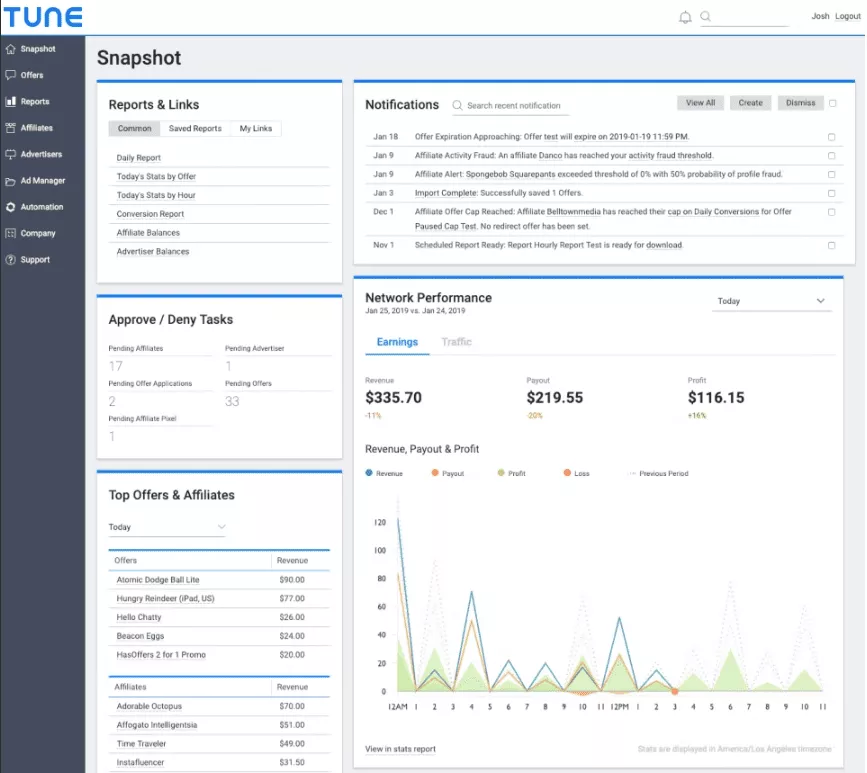Open the notifications bell icon
Screen dimensions: 867x773
[685, 17]
